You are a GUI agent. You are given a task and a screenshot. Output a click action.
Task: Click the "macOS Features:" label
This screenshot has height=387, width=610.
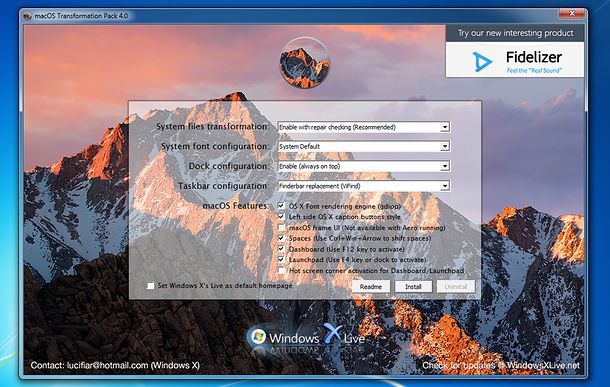tap(236, 206)
